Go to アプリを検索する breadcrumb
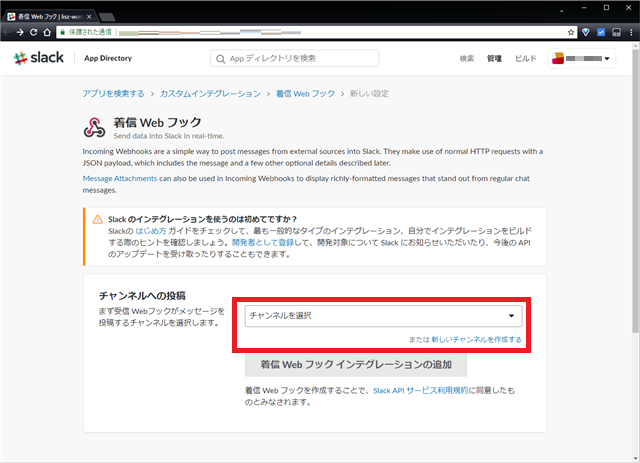Image resolution: width=640 pixels, height=463 pixels. tap(113, 93)
